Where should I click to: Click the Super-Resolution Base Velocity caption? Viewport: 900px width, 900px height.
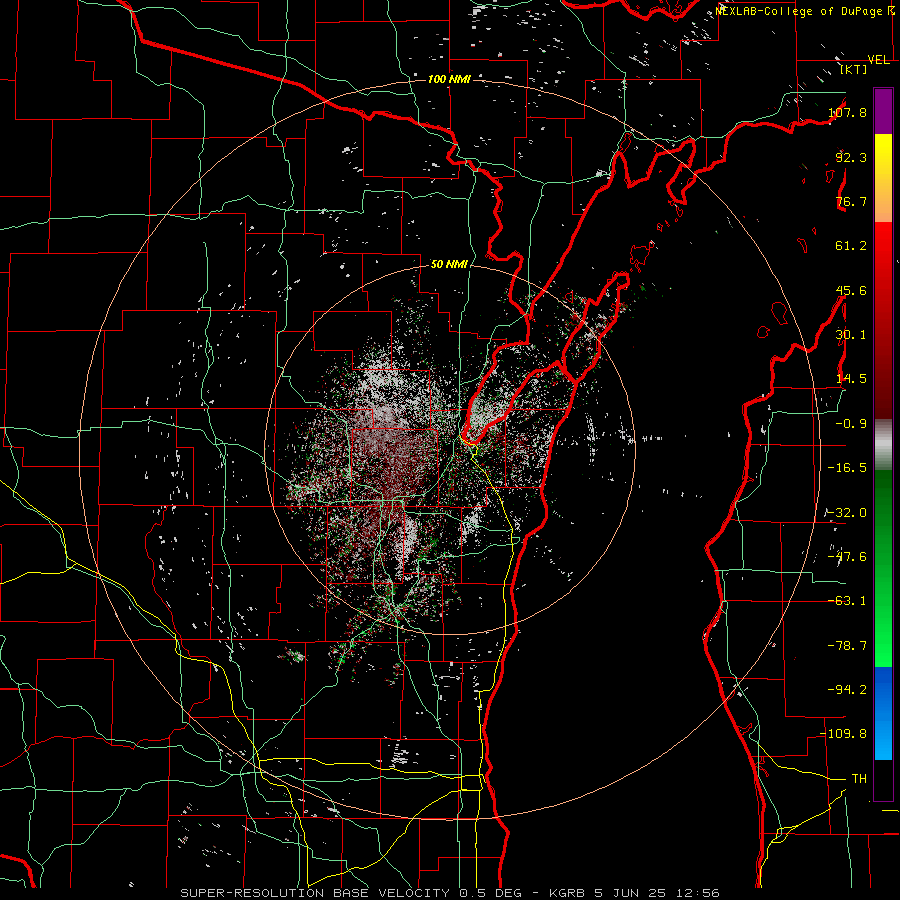(450, 893)
